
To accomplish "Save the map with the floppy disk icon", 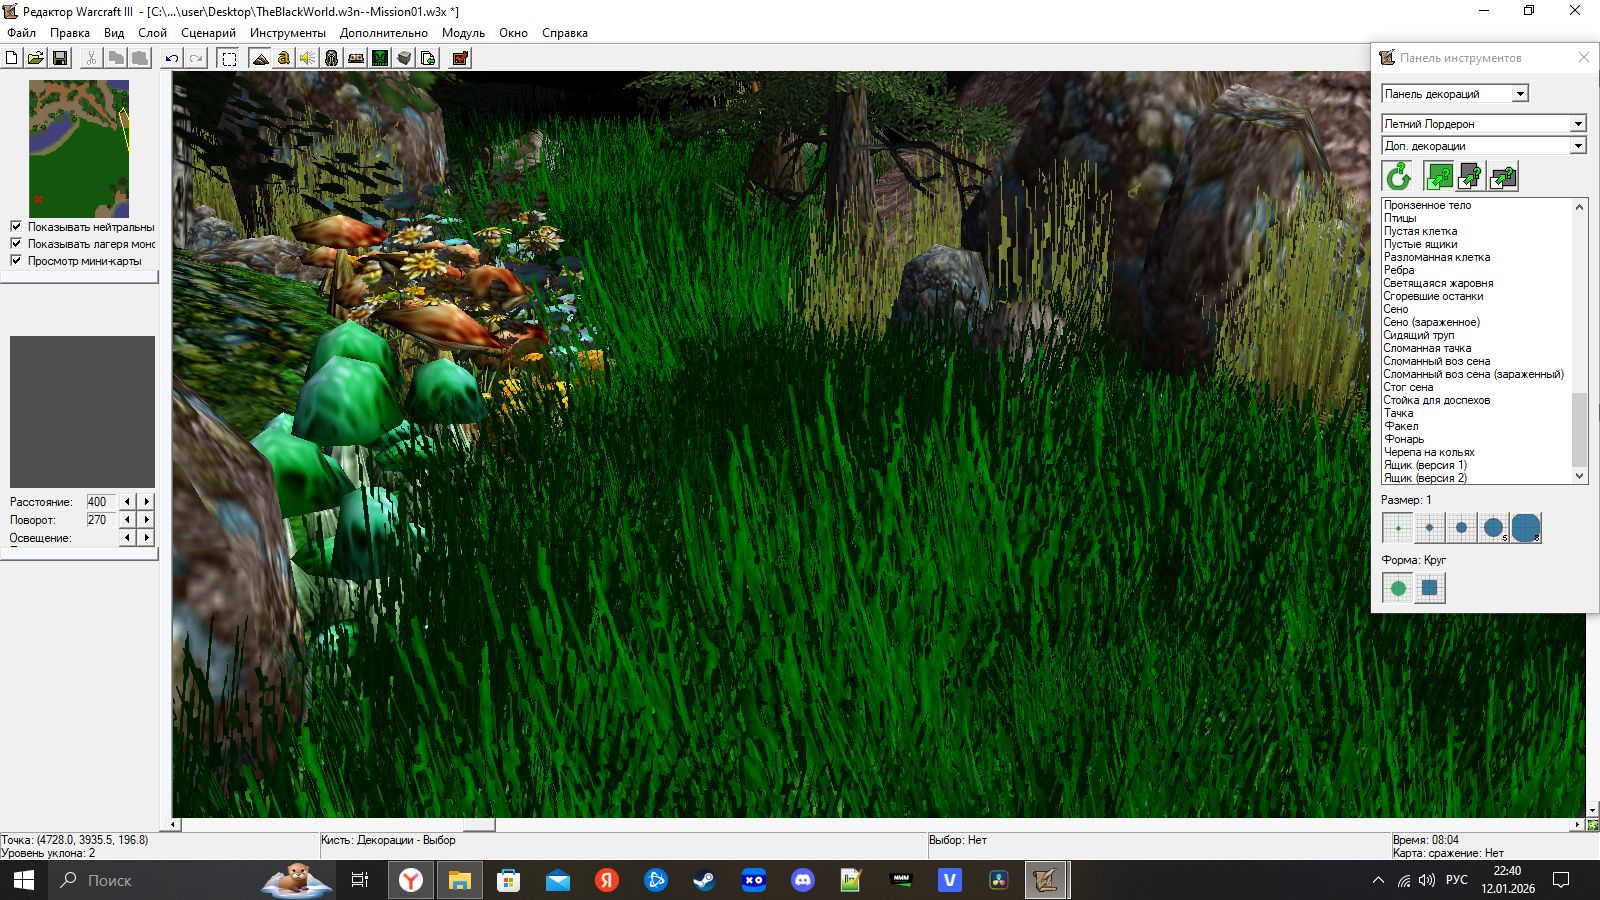I will point(60,58).
